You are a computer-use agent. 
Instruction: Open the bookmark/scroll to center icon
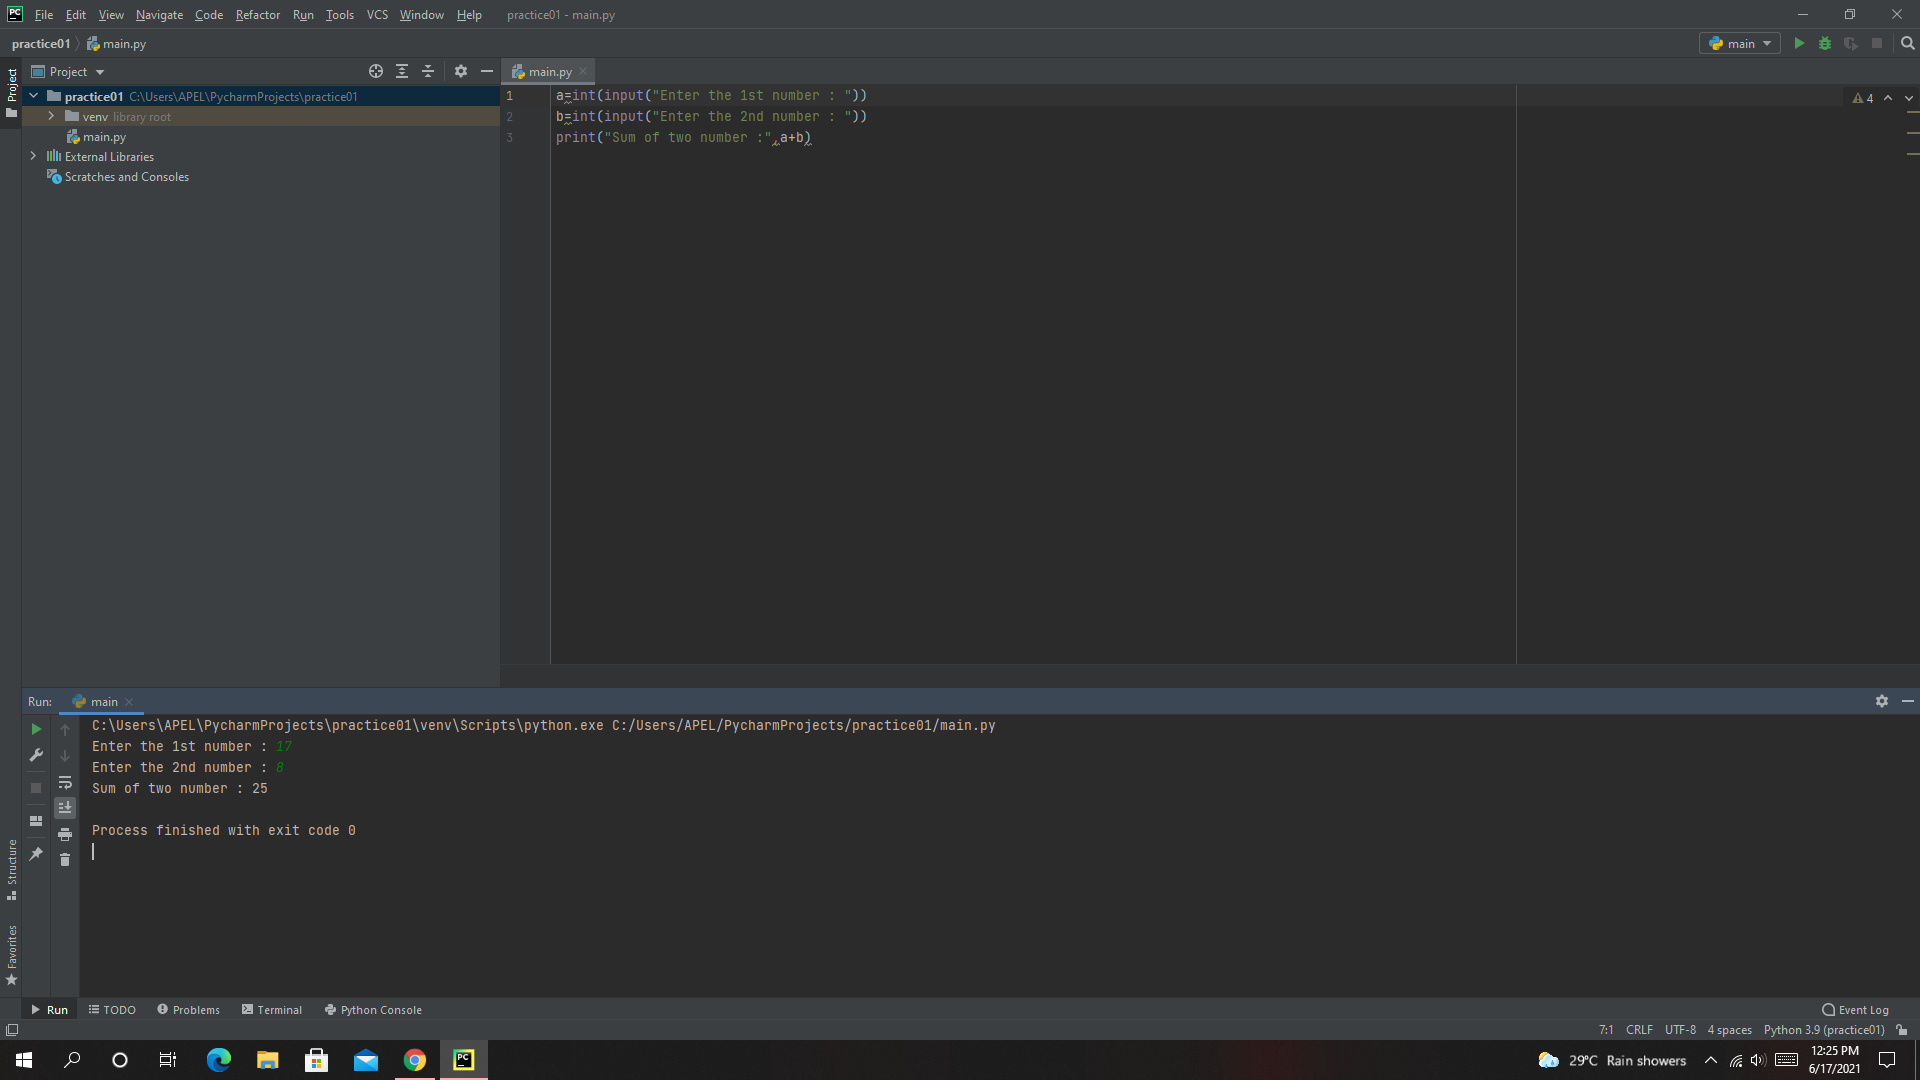click(375, 71)
